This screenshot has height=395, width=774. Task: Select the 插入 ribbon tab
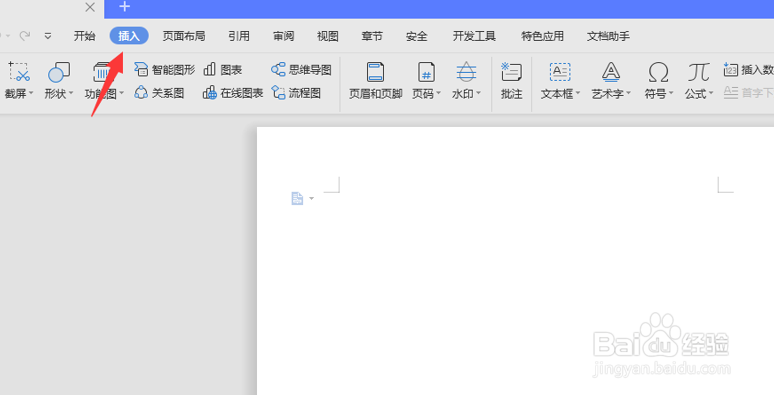click(x=129, y=36)
